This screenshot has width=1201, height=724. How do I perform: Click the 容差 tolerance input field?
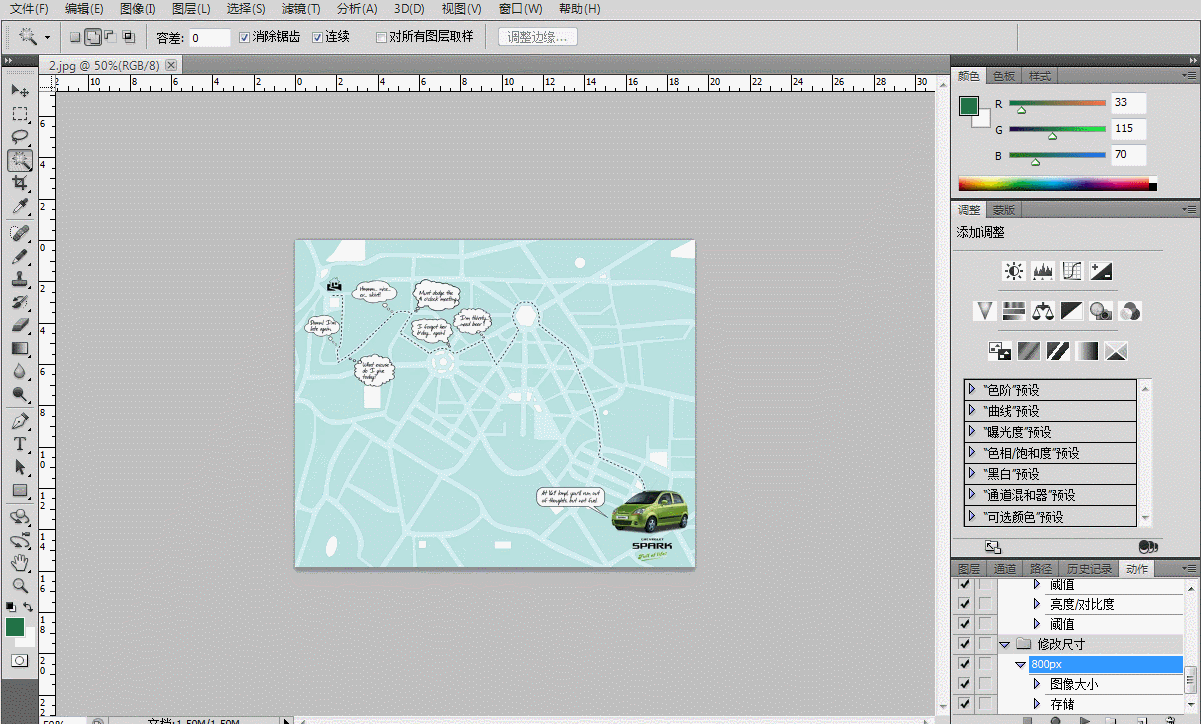[x=209, y=37]
